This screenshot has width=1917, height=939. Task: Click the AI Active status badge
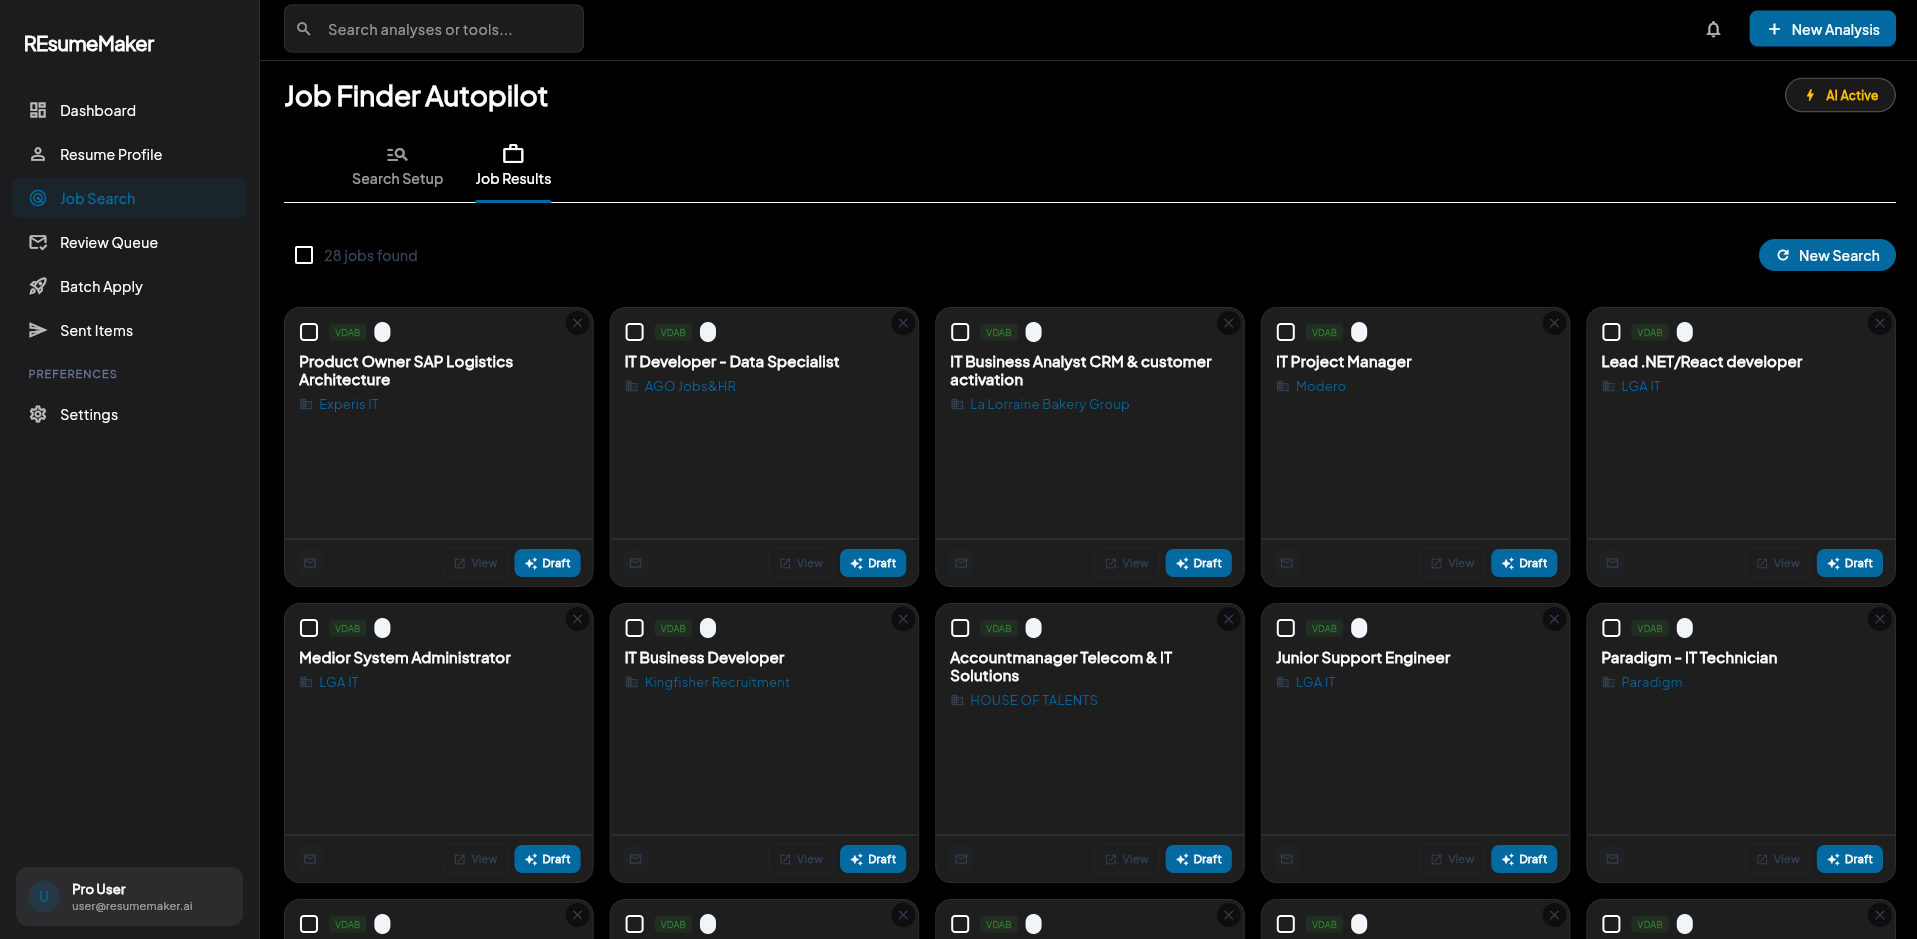tap(1839, 96)
